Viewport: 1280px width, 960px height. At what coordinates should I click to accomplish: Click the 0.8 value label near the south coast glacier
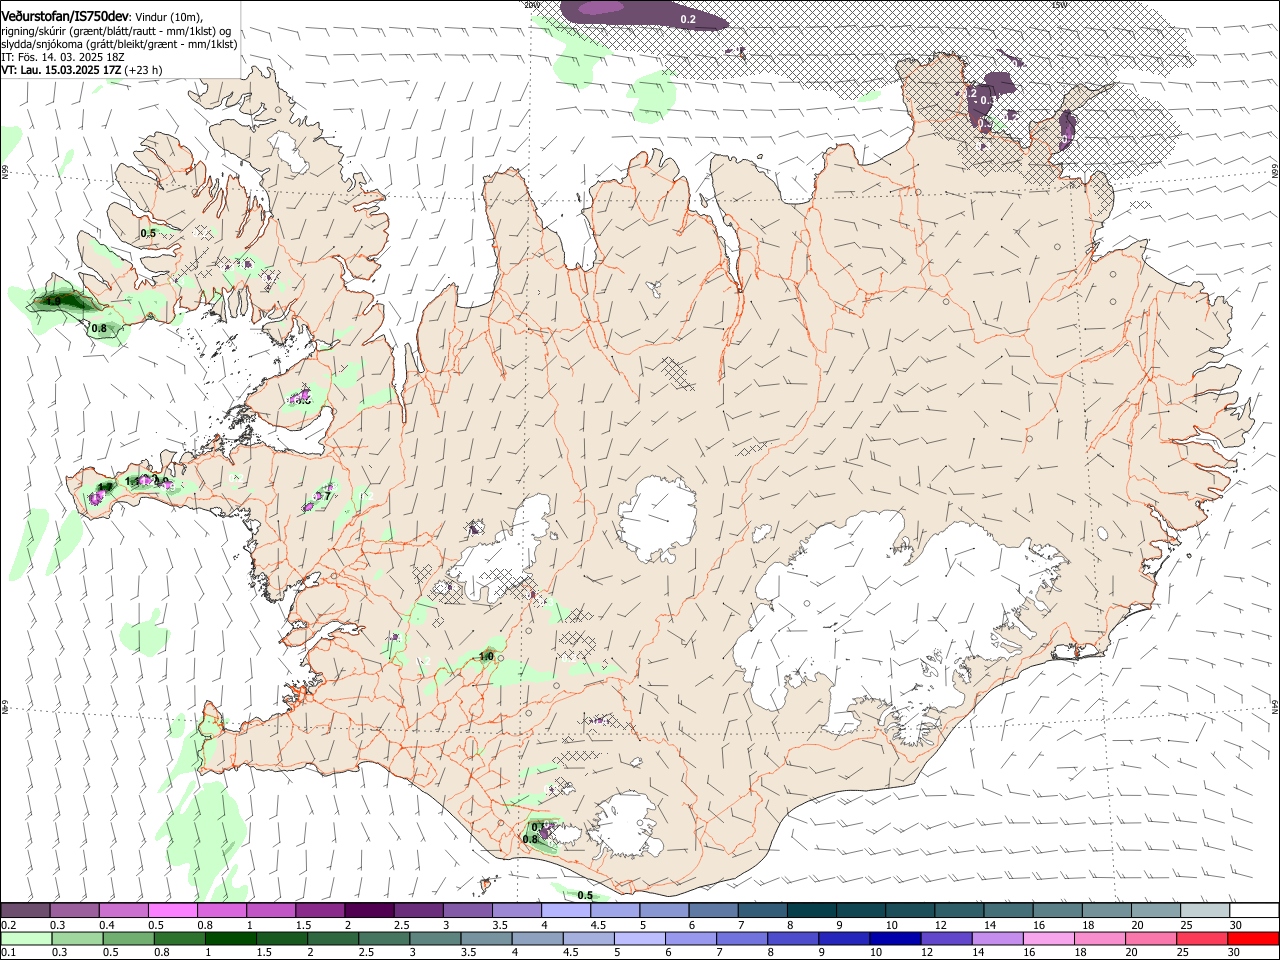[x=530, y=839]
